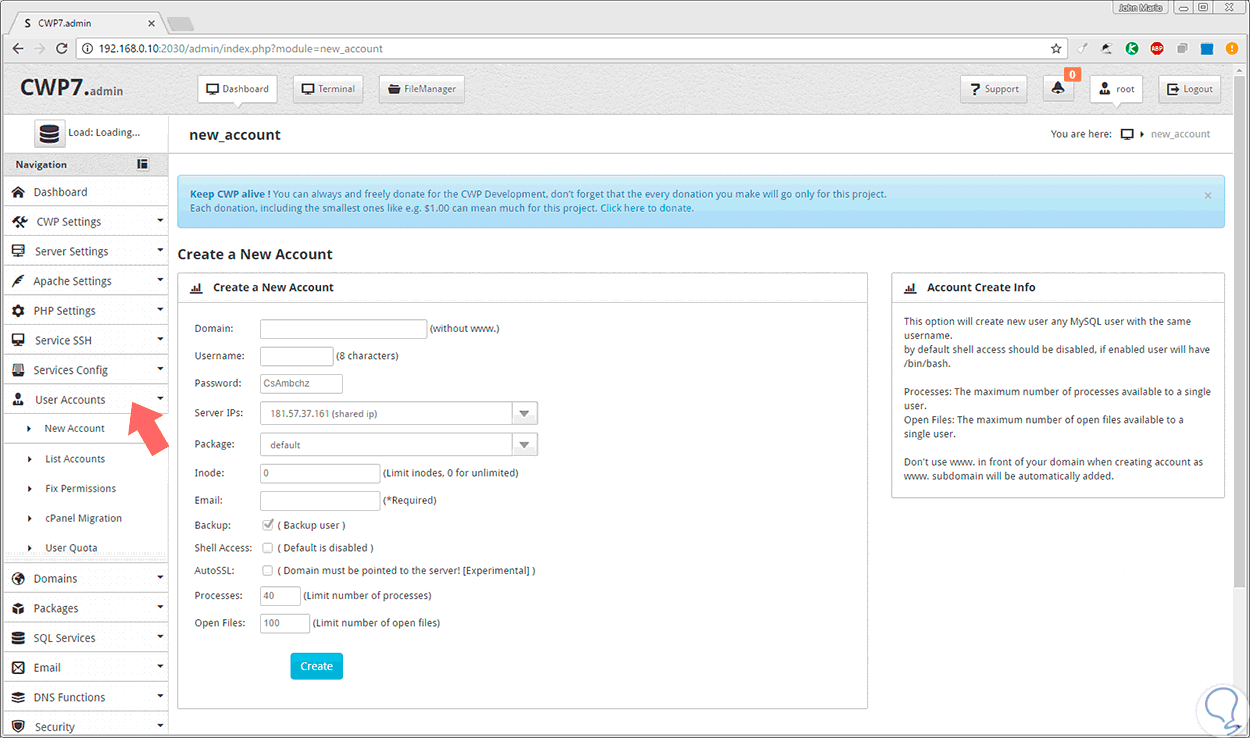
Task: Toggle the Backup user checkbox
Action: (267, 524)
